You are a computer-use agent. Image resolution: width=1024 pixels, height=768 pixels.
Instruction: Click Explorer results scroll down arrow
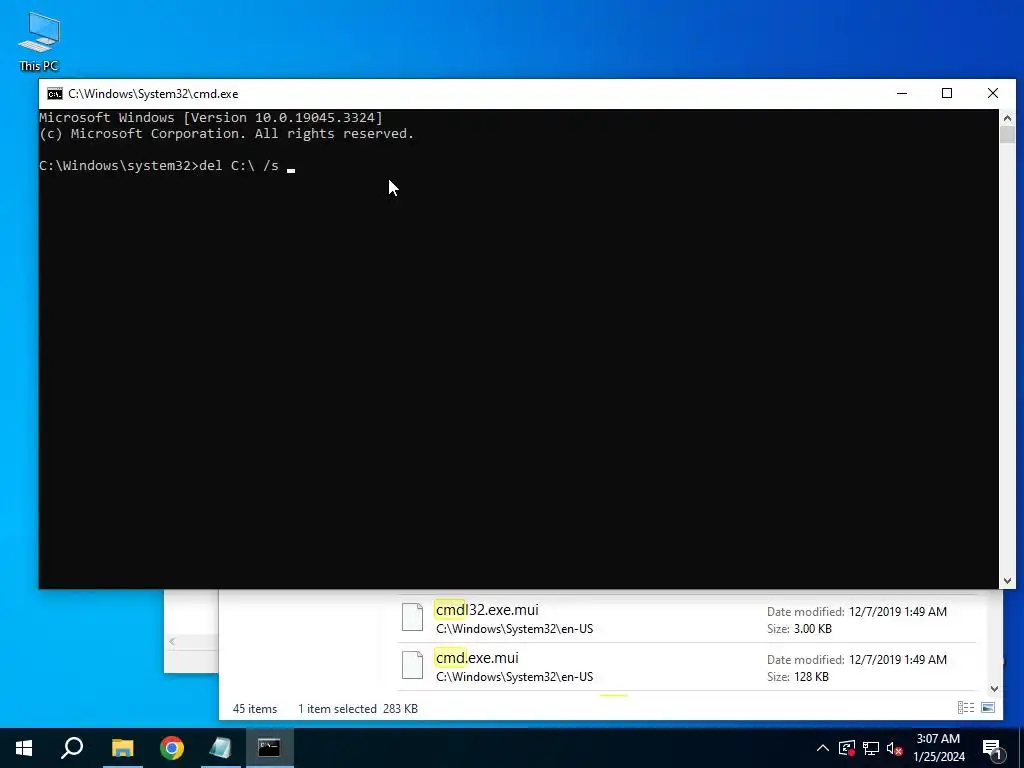point(994,688)
